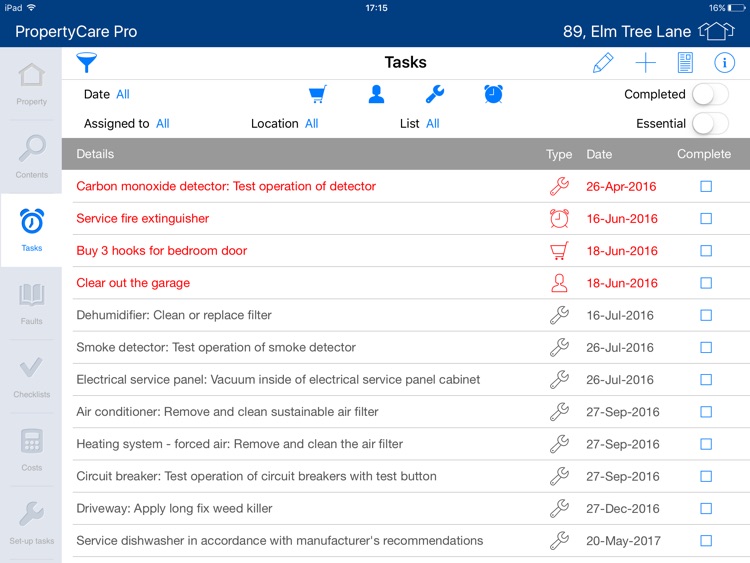This screenshot has width=750, height=563.
Task: Click wrench icon on Dehumidifier row
Action: coord(559,315)
